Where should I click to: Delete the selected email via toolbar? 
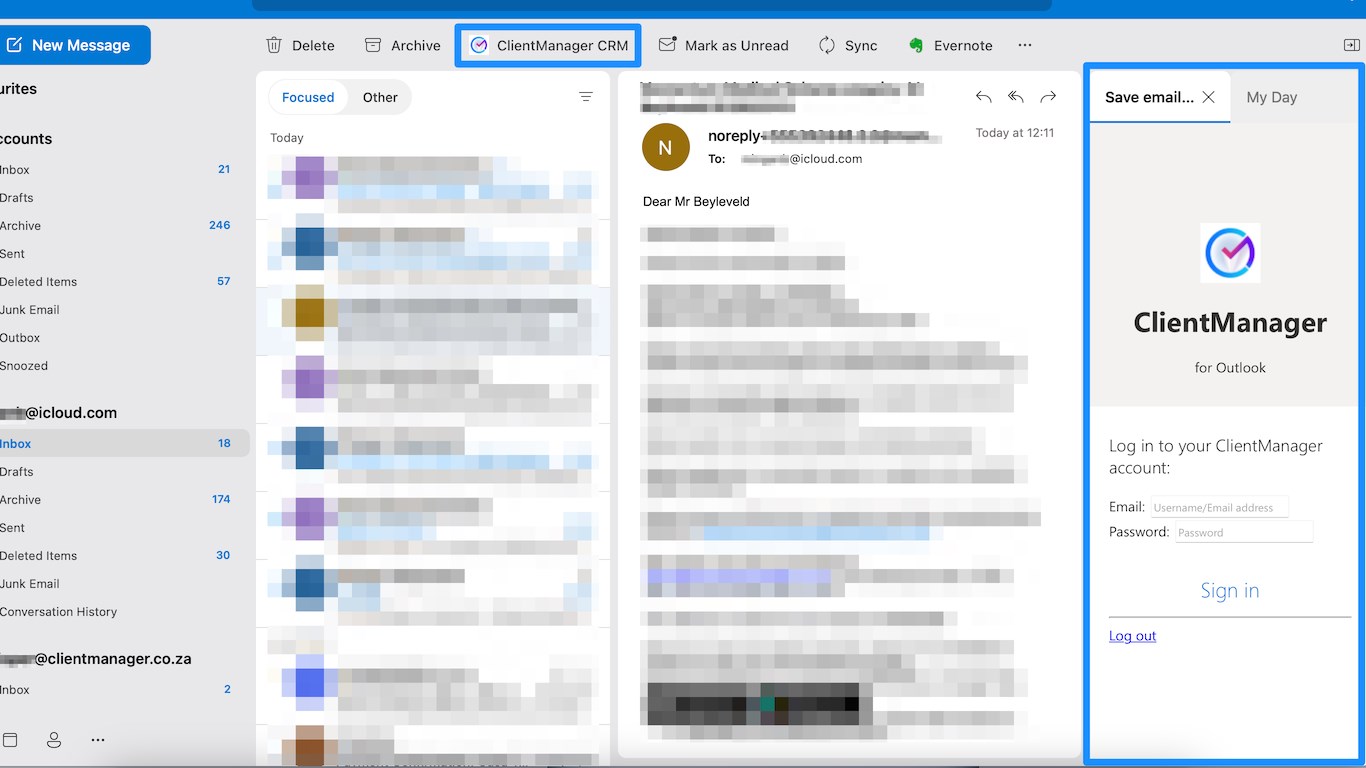(x=300, y=45)
